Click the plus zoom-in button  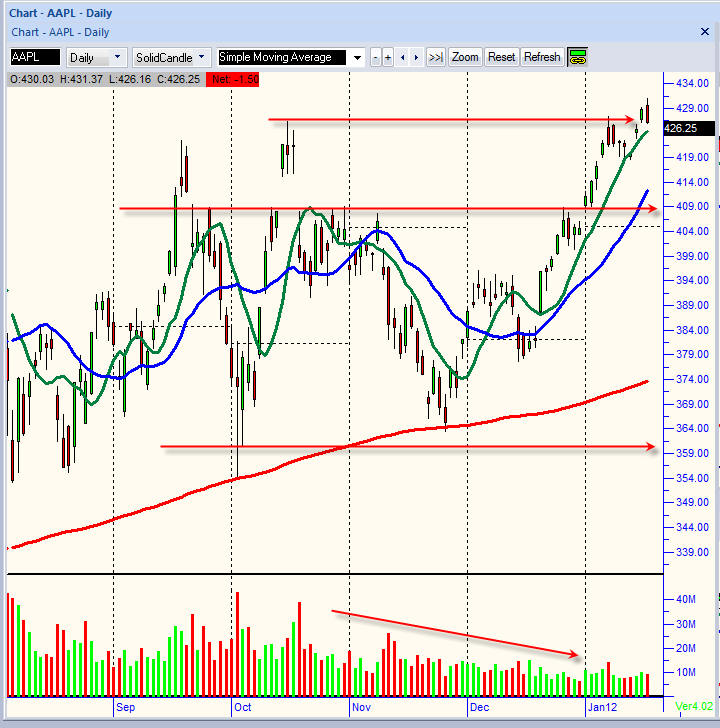click(388, 58)
